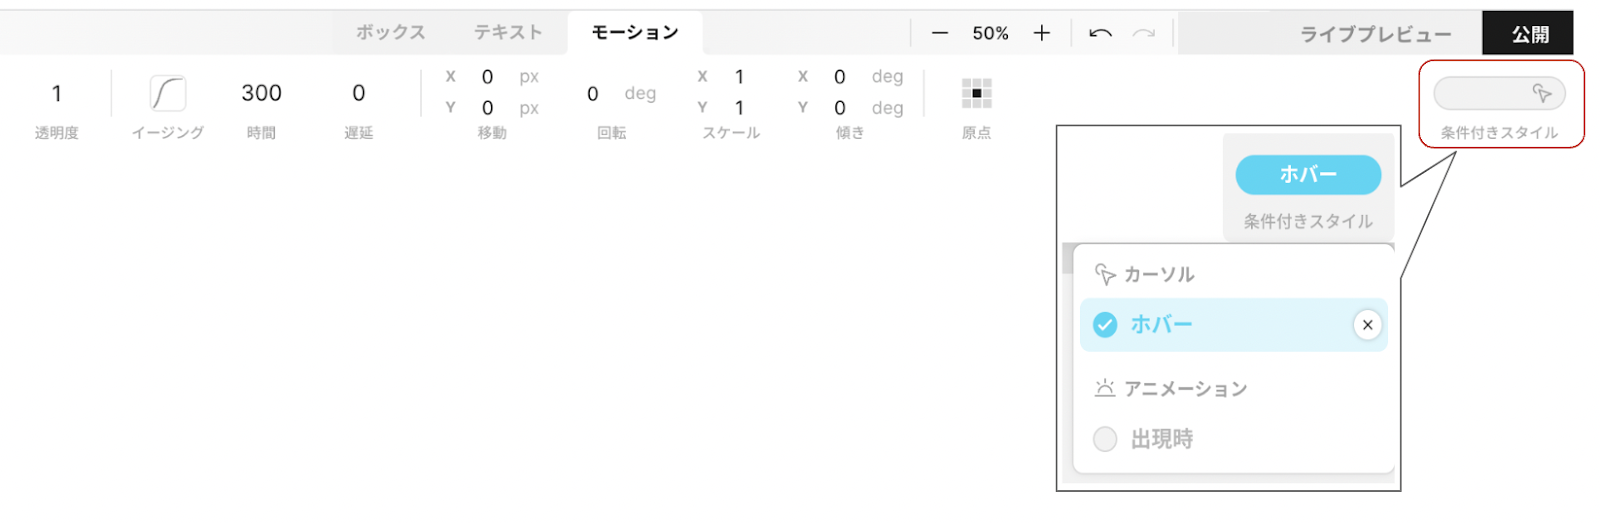
Task: Zoom in with the plus icon
Action: coord(1042,33)
